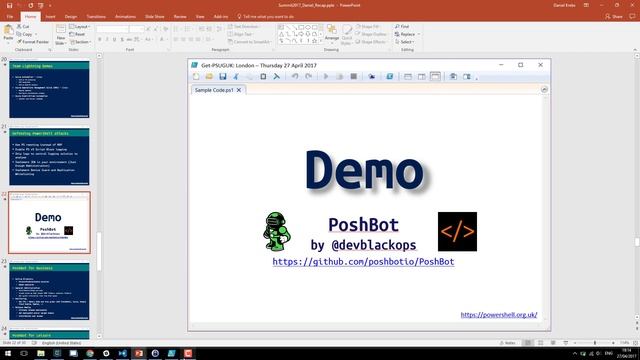Click Show Script Pane Maximized icon
The height and width of the screenshot is (360, 640).
point(435,76)
